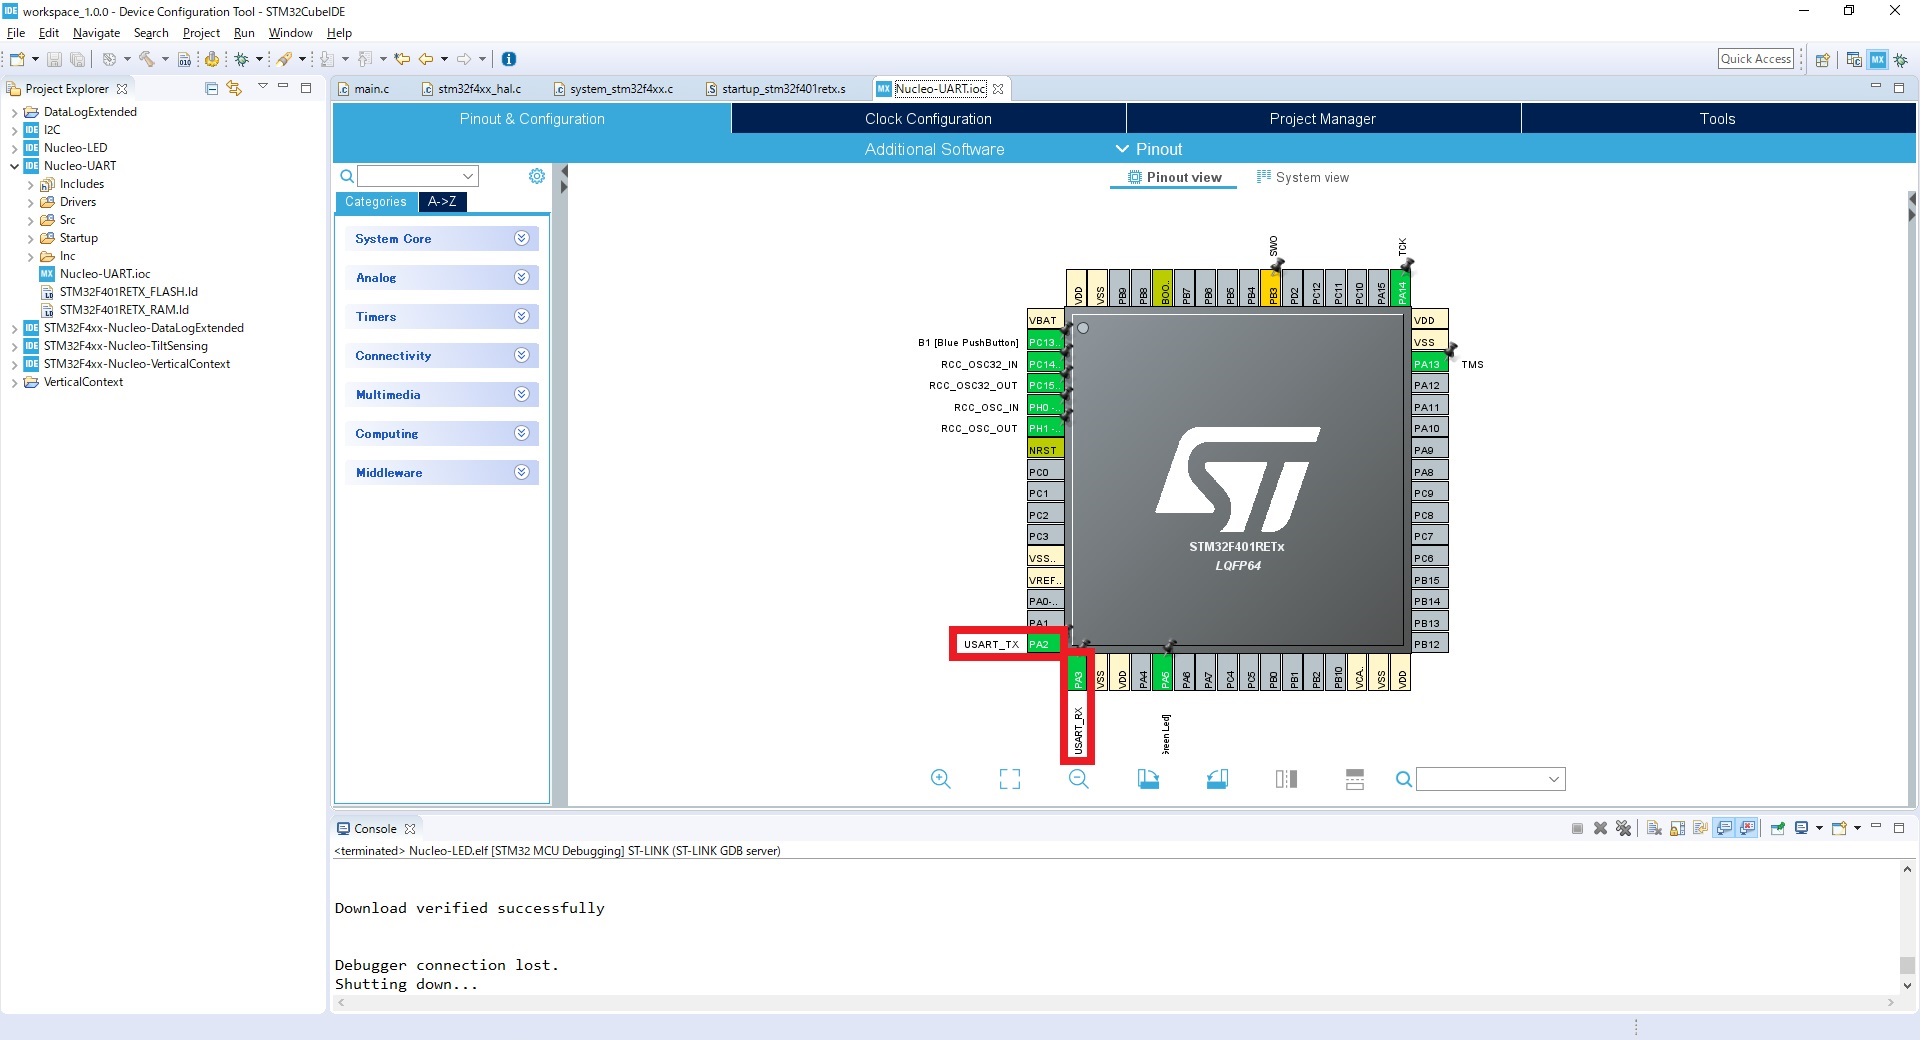
Task: Click the Build hammer icon
Action: [x=146, y=59]
